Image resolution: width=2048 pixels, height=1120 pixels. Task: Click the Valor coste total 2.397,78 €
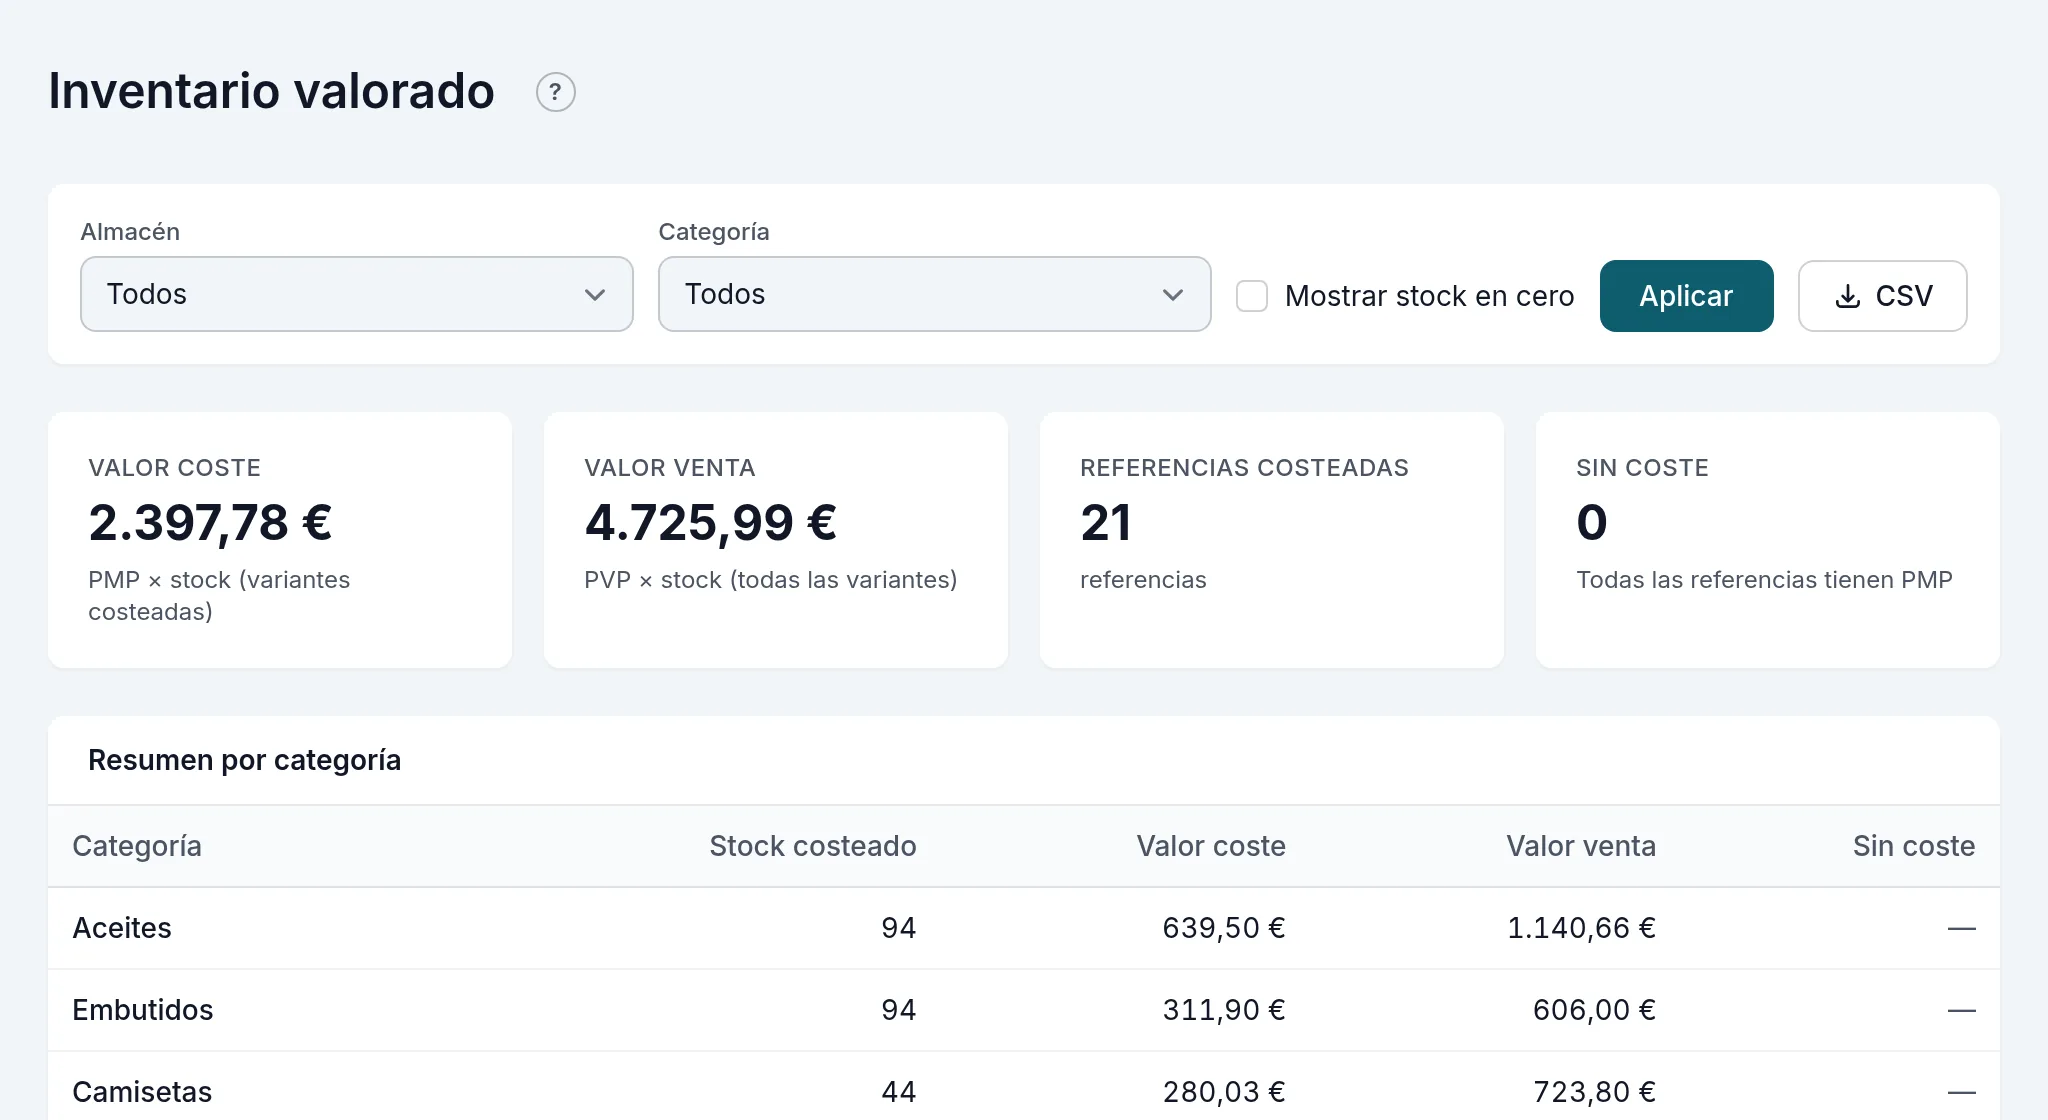tap(210, 522)
